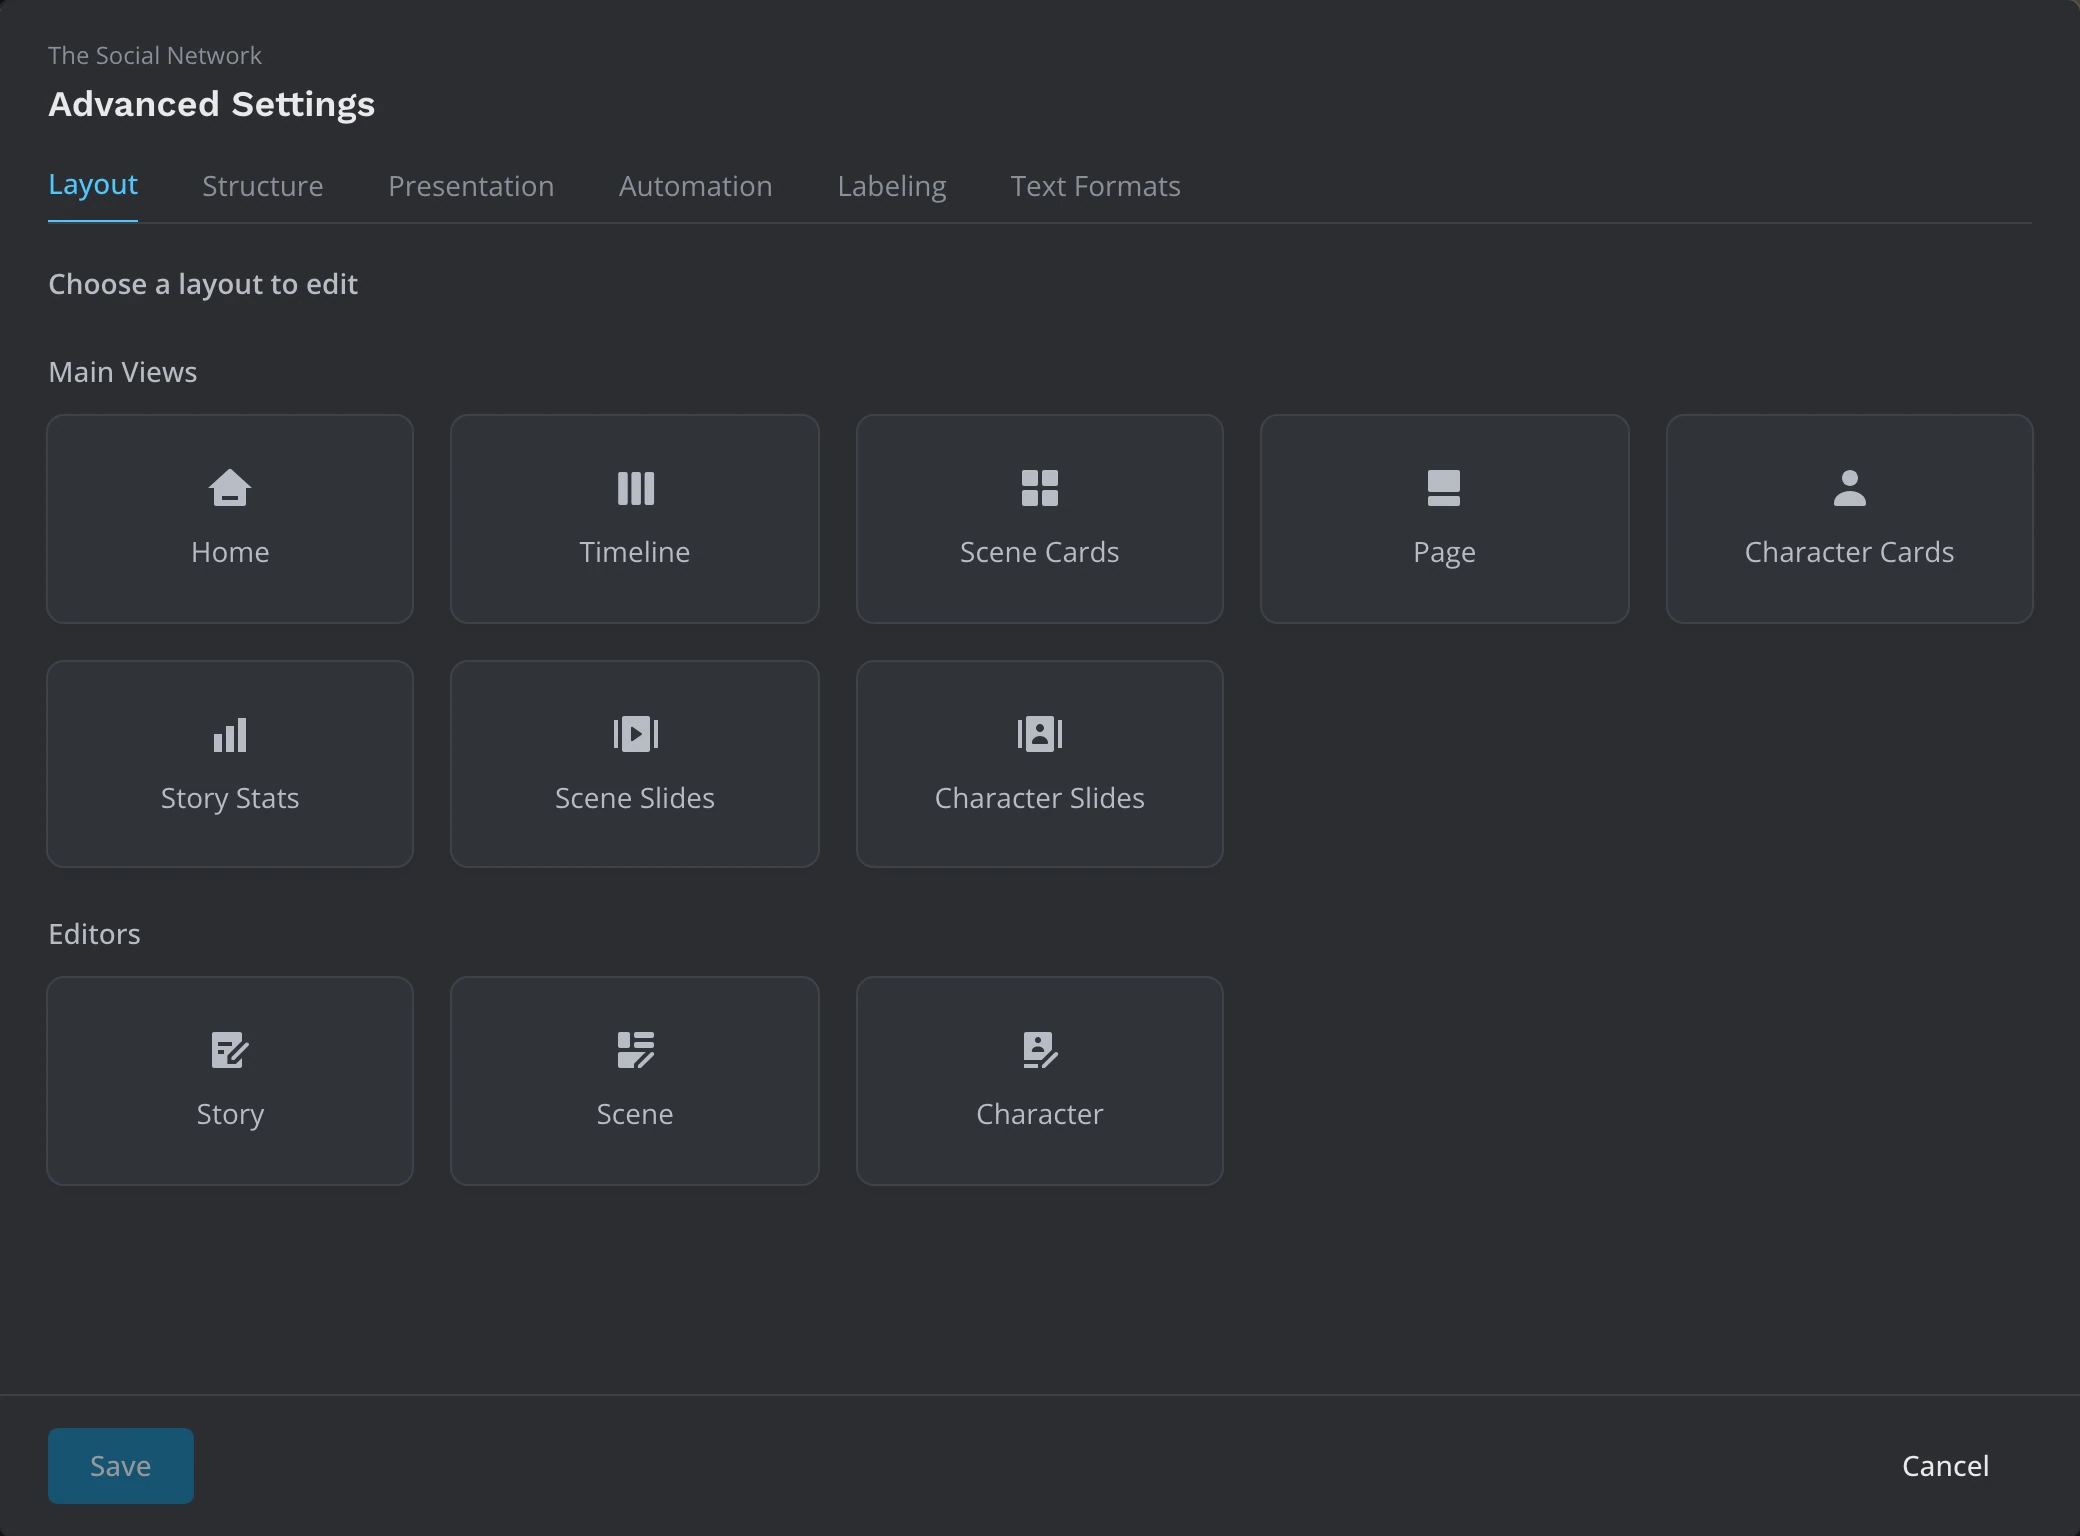Select the Scene Slides play icon
This screenshot has width=2080, height=1536.
point(635,734)
